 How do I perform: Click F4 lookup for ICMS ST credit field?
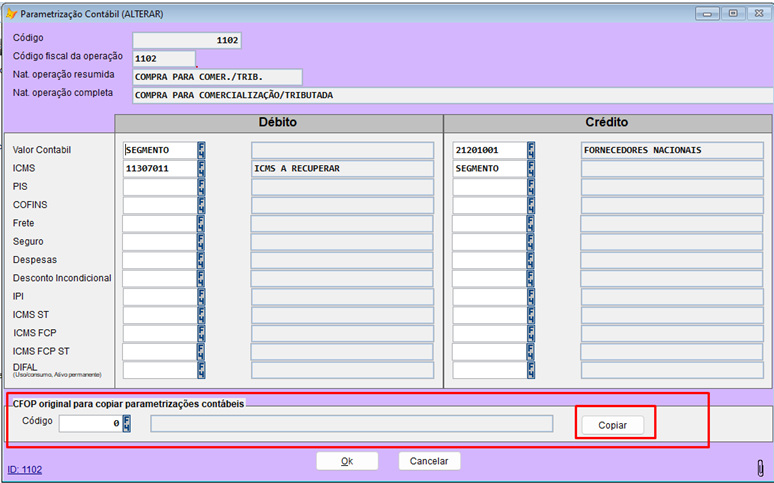531,315
